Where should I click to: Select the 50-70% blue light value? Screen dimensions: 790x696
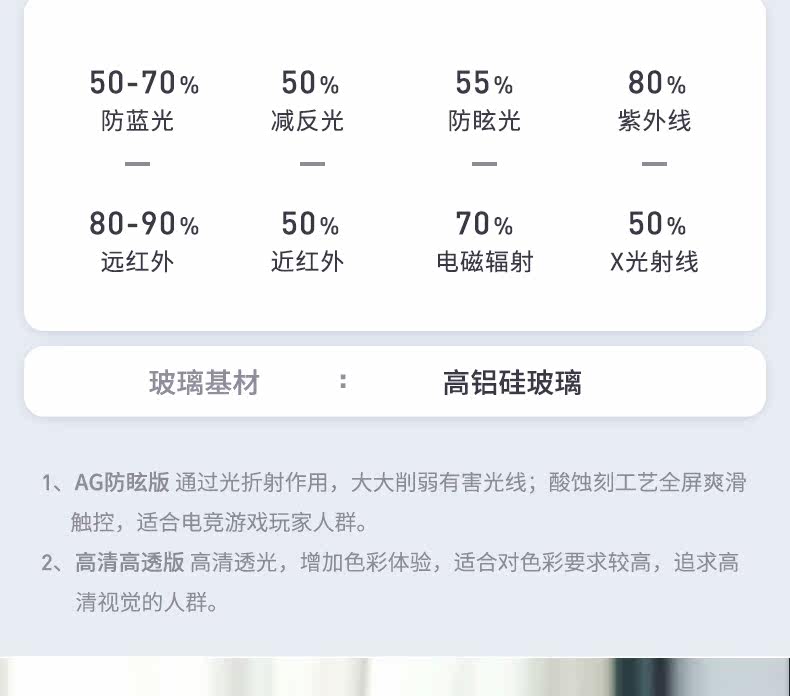144,83
